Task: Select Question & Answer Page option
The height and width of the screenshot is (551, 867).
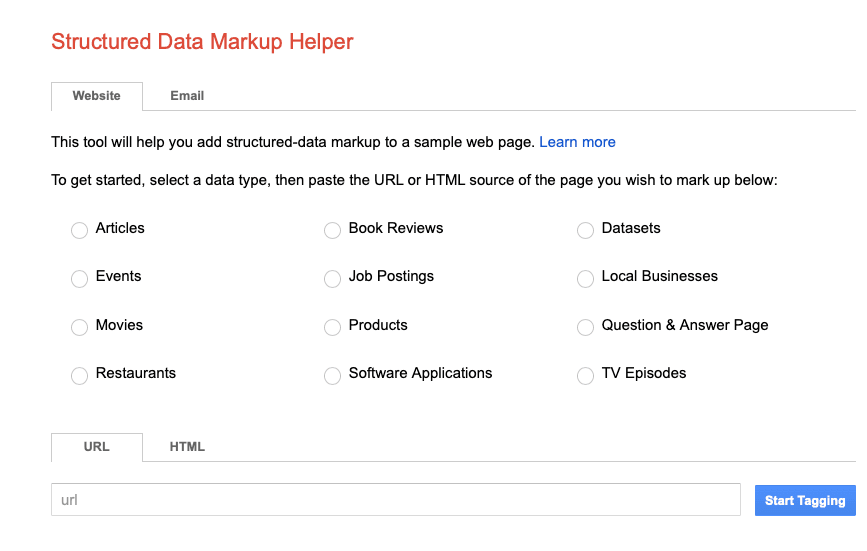Action: 586,328
